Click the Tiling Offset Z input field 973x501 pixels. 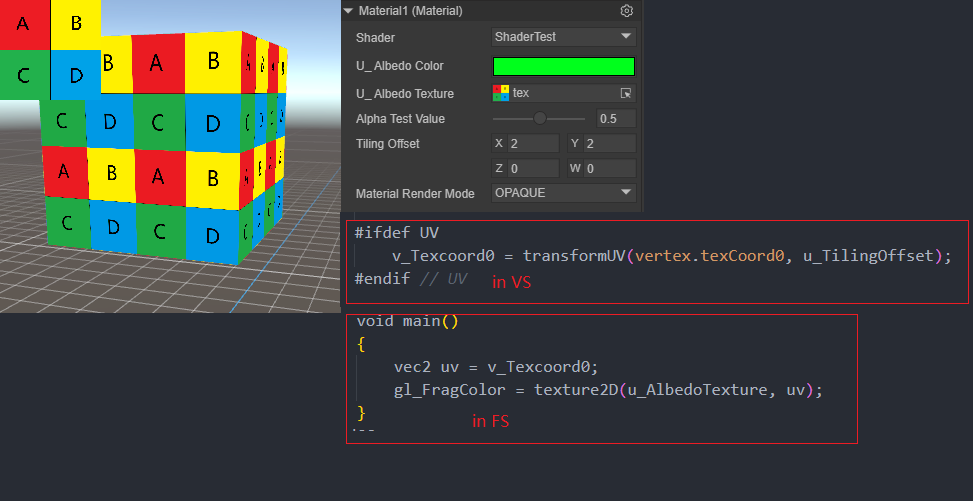pyautogui.click(x=533, y=168)
